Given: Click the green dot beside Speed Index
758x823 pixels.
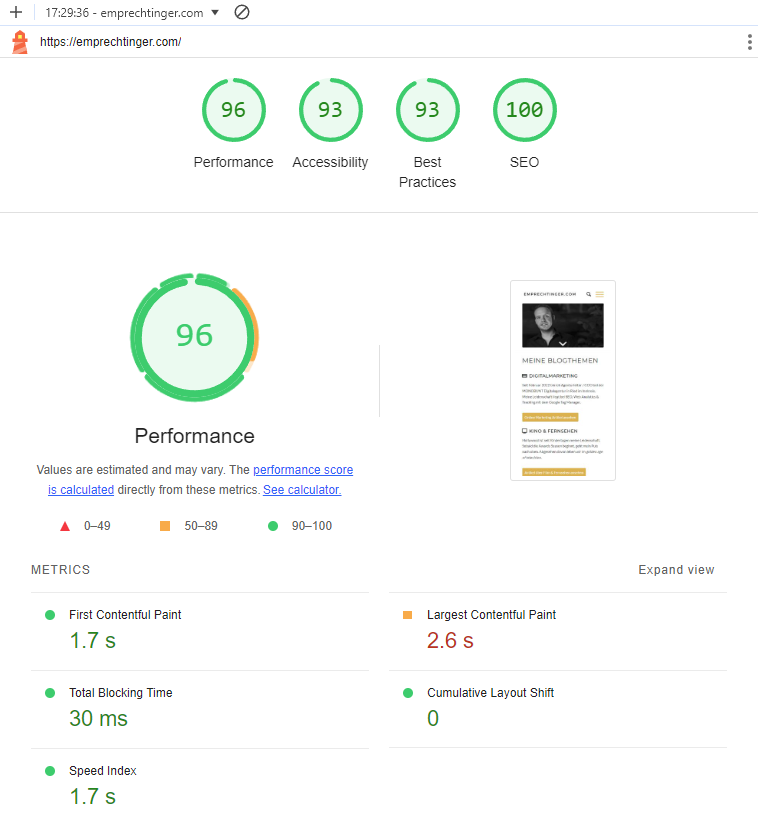Looking at the screenshot, I should pyautogui.click(x=50, y=771).
